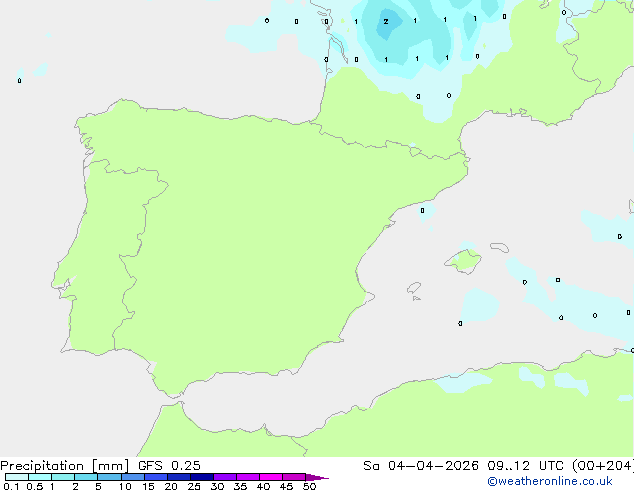Click the 45–50 mm legend swatch
This screenshot has width=634, height=490.
pyautogui.click(x=294, y=477)
